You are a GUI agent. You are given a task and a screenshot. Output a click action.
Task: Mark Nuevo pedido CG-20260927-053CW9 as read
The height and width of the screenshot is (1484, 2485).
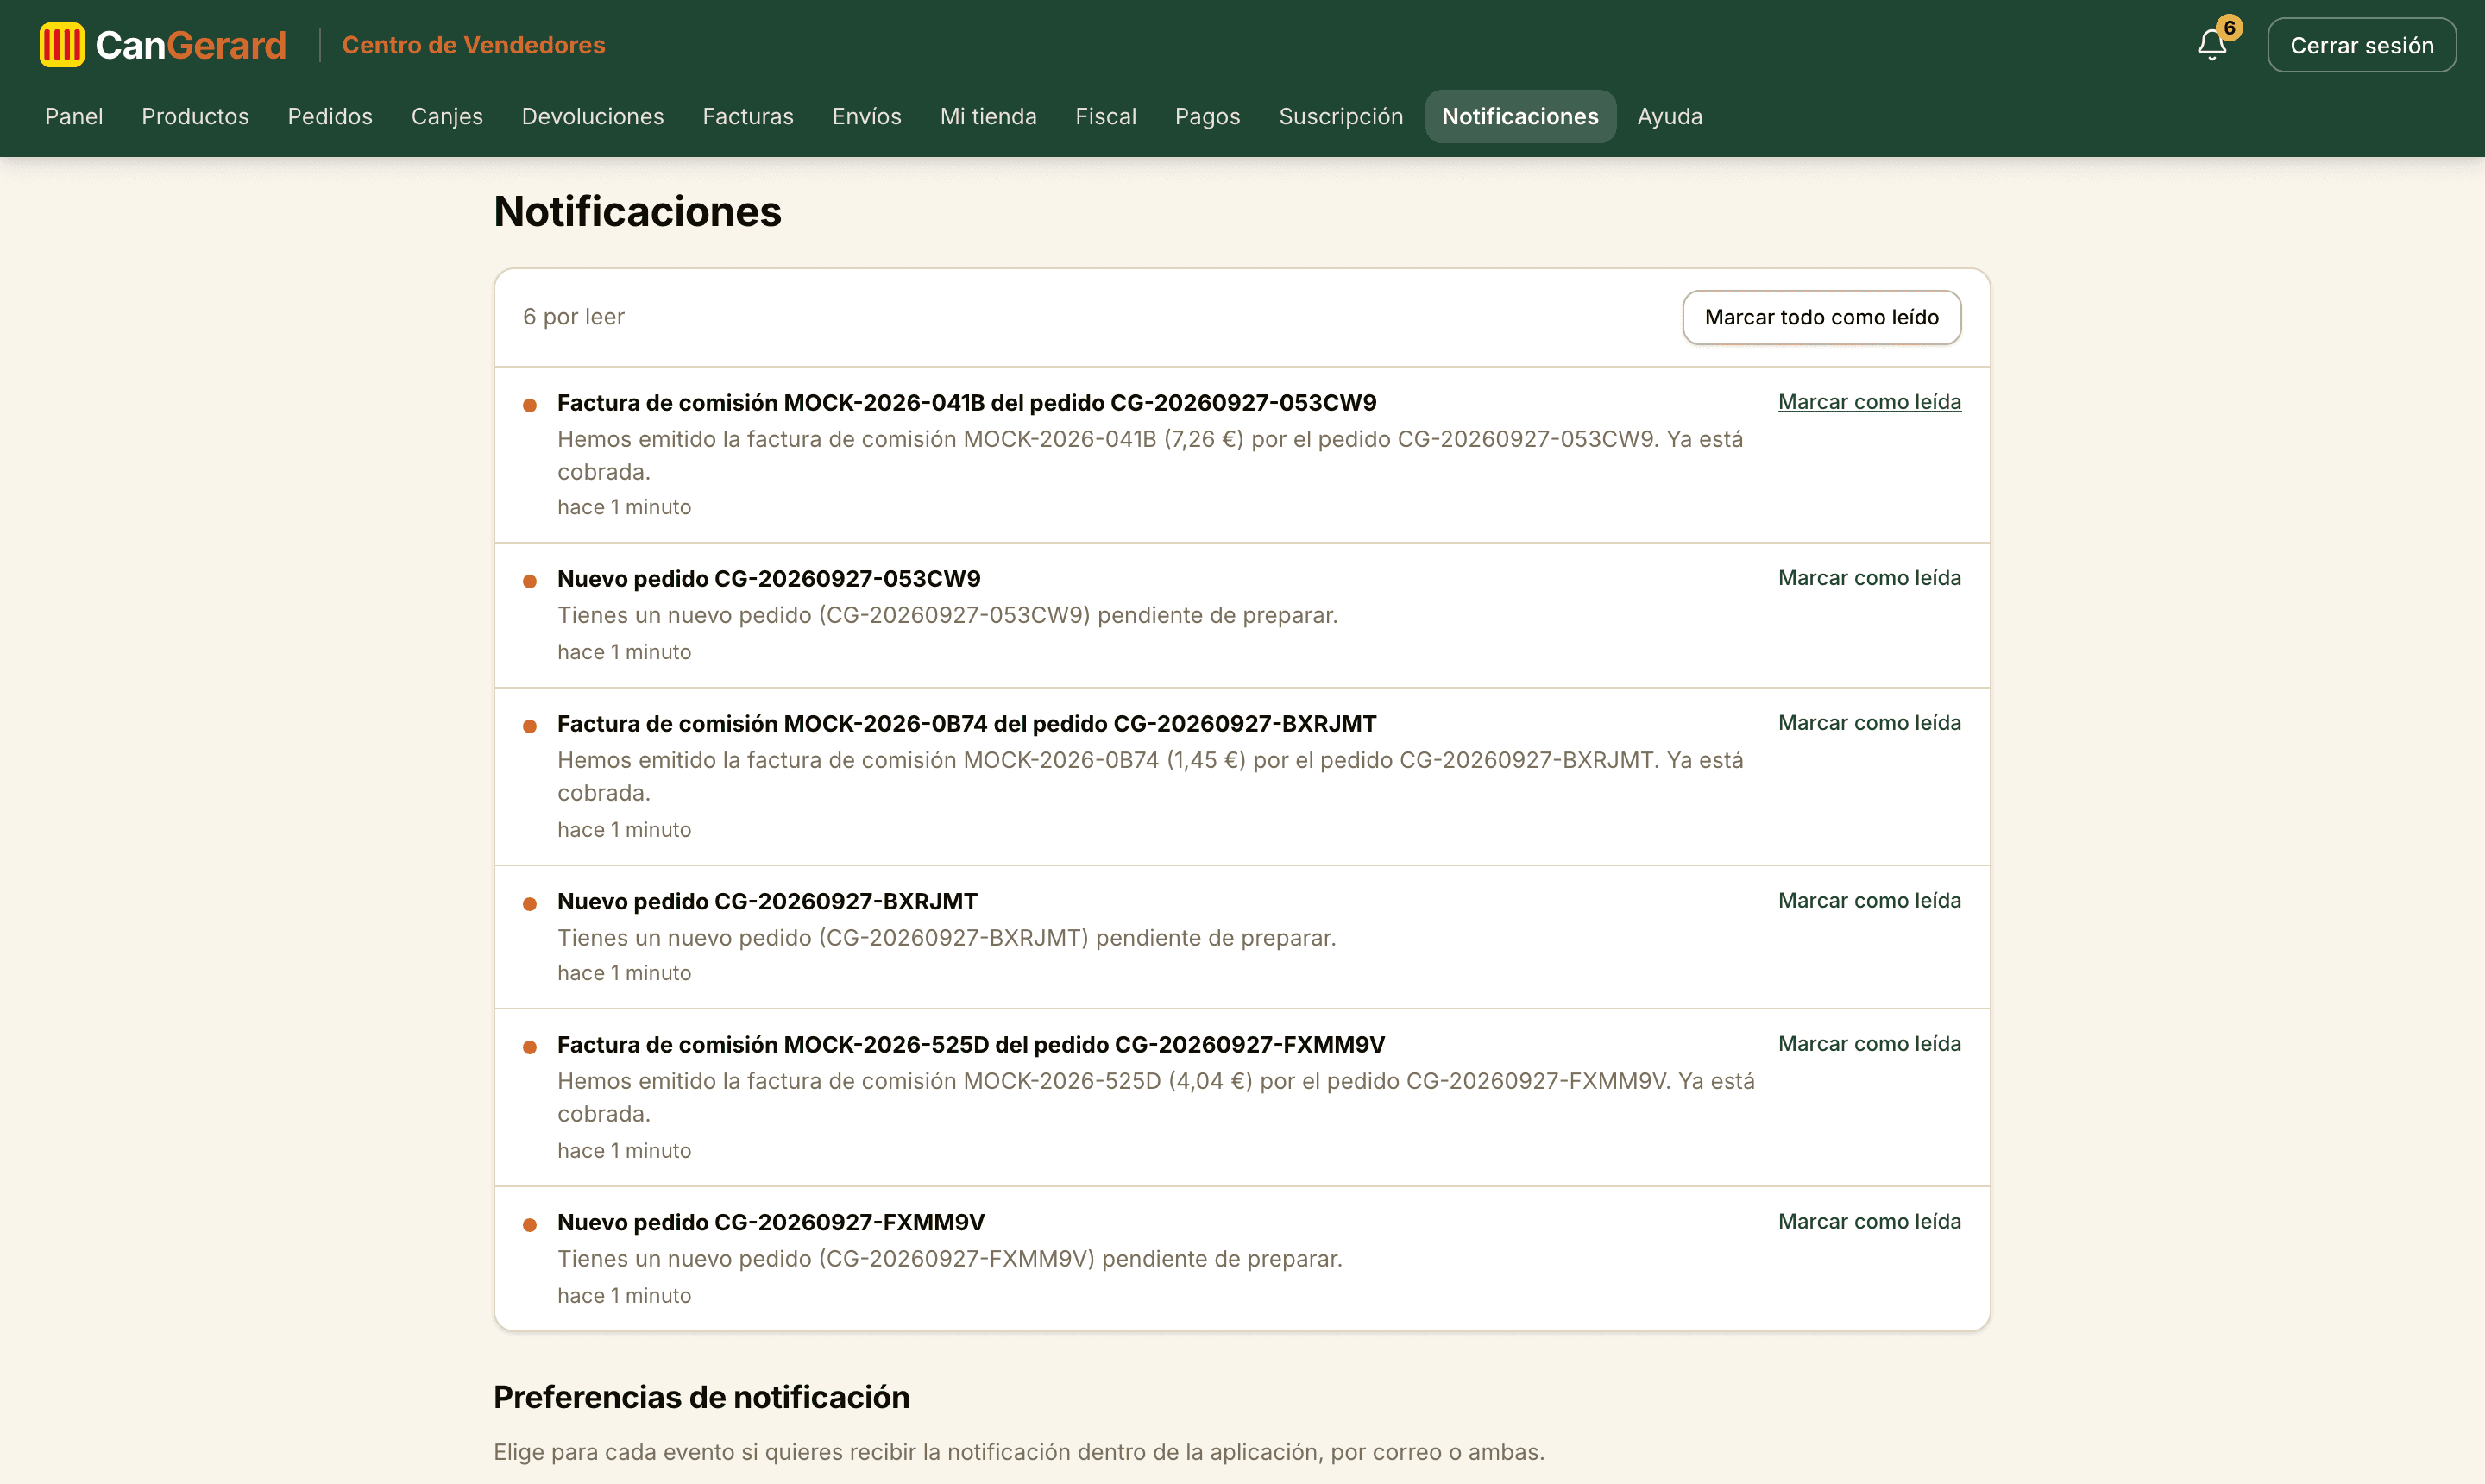[x=1869, y=578]
